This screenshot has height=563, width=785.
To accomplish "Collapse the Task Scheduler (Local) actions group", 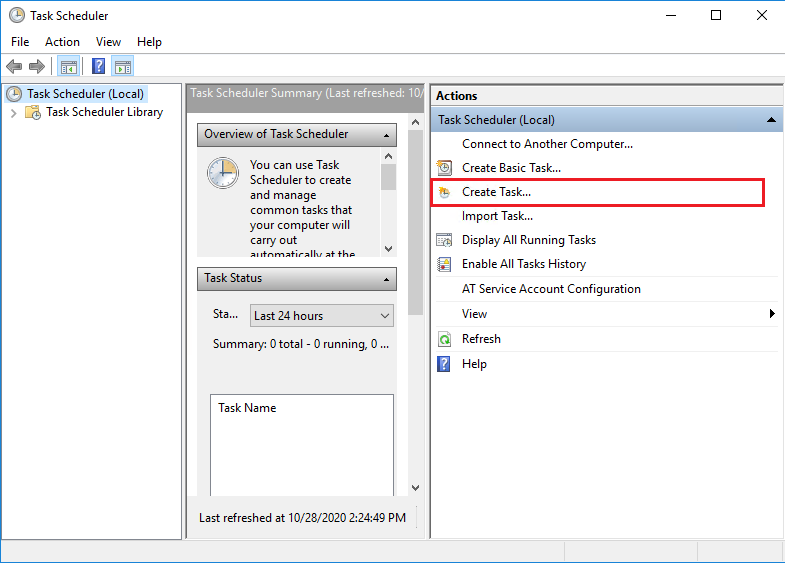I will (x=771, y=120).
